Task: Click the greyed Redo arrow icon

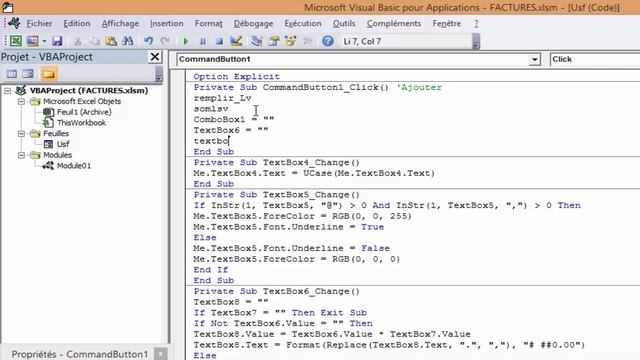Action: tap(165, 41)
